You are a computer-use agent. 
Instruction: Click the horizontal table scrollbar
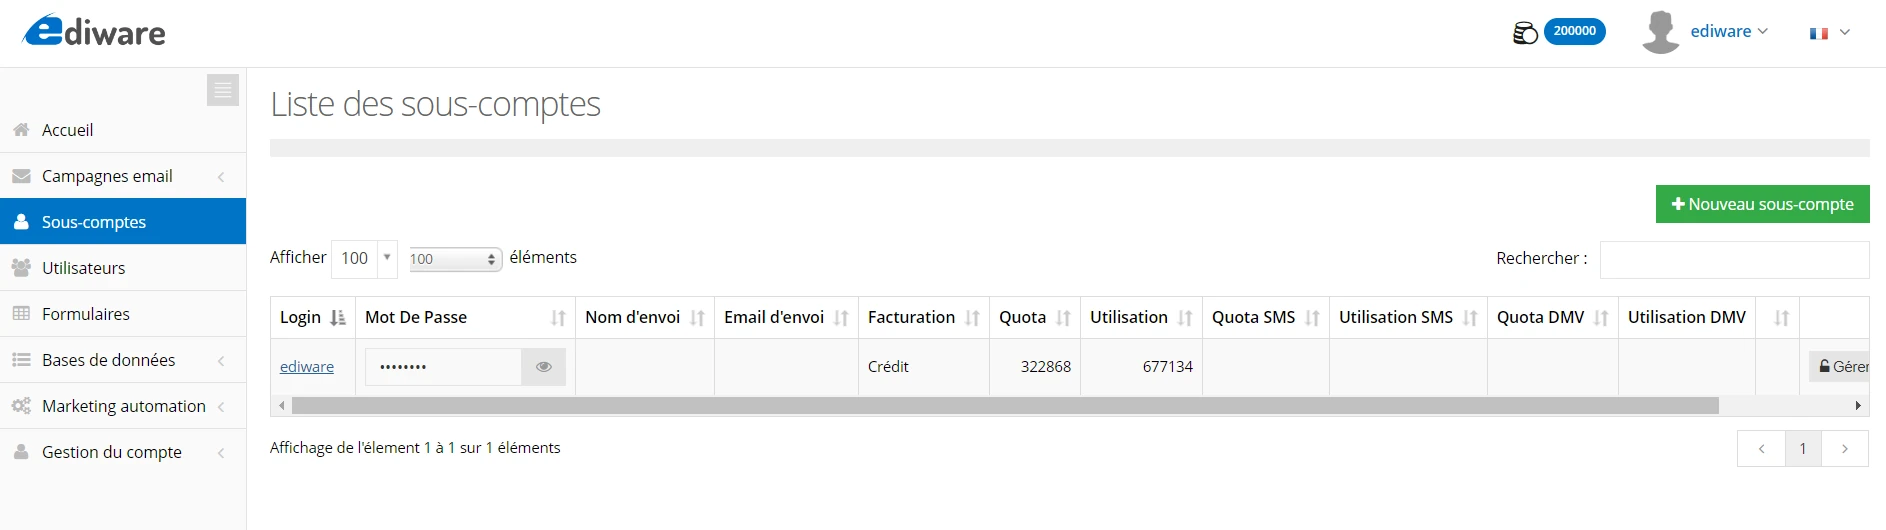pyautogui.click(x=1005, y=406)
